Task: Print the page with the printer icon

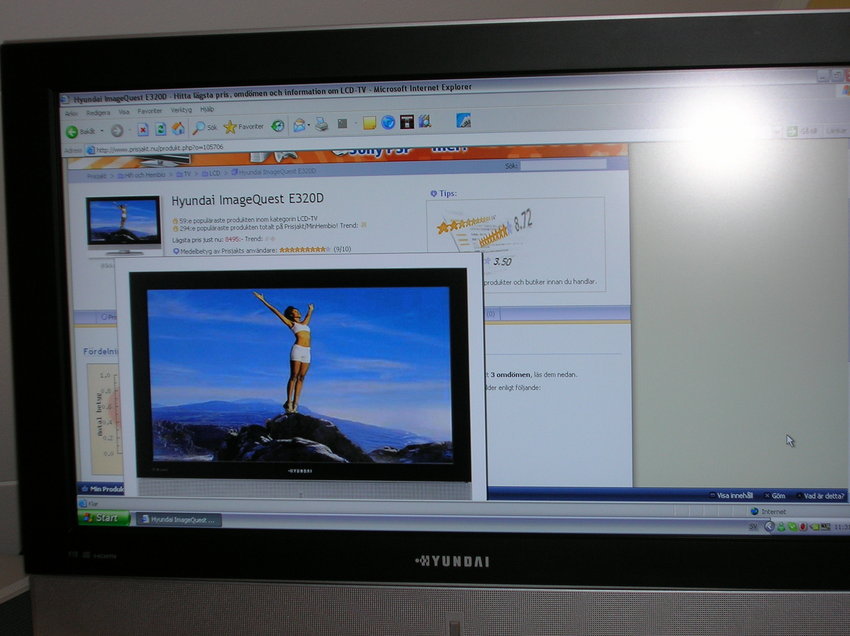Action: [321, 125]
